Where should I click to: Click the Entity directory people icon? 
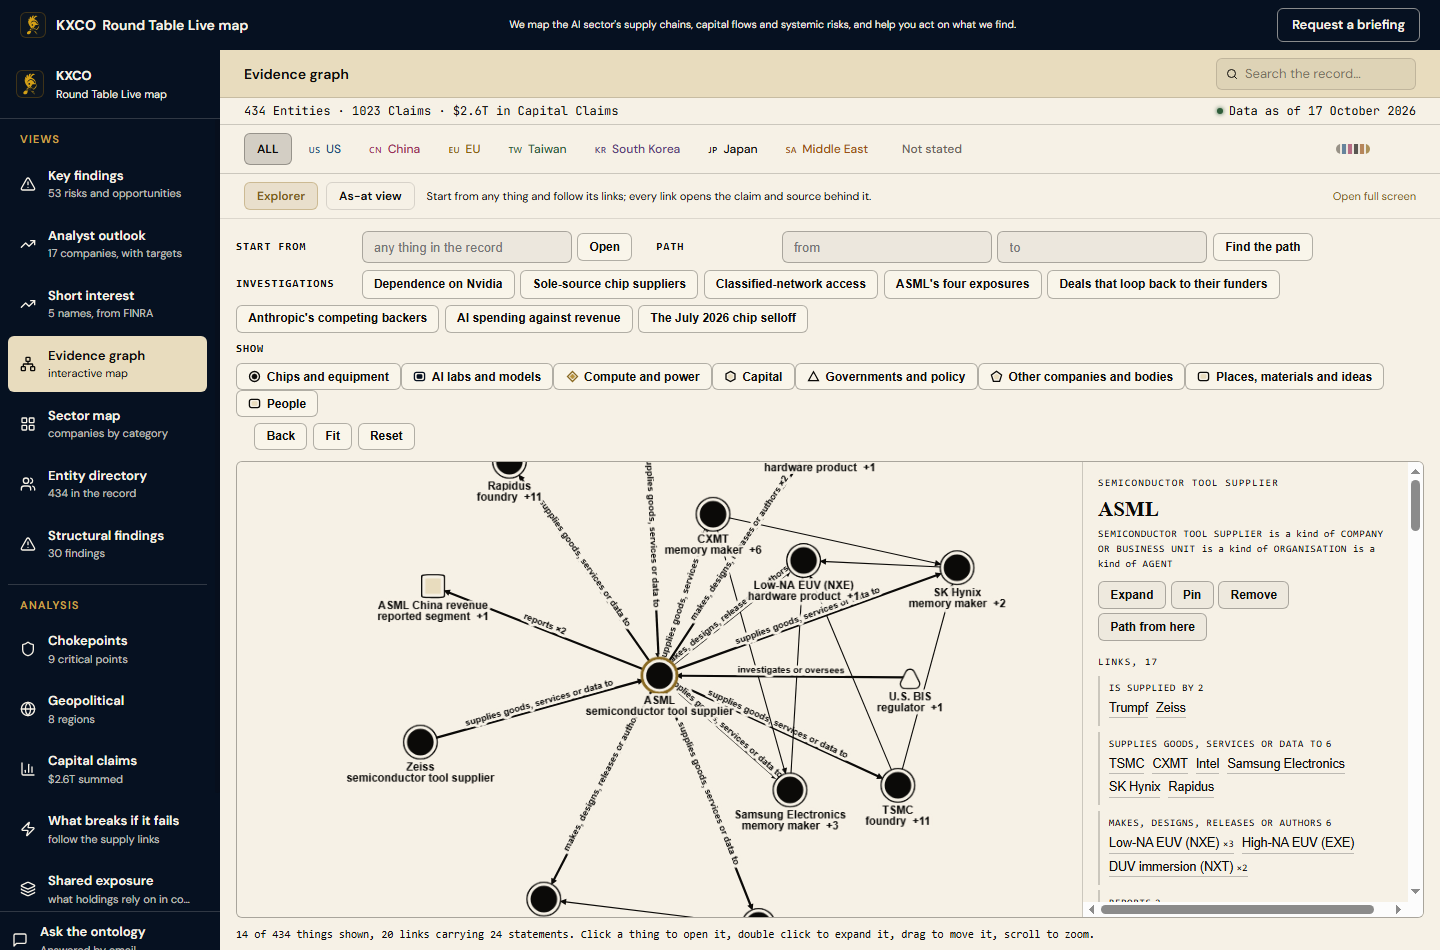click(28, 484)
